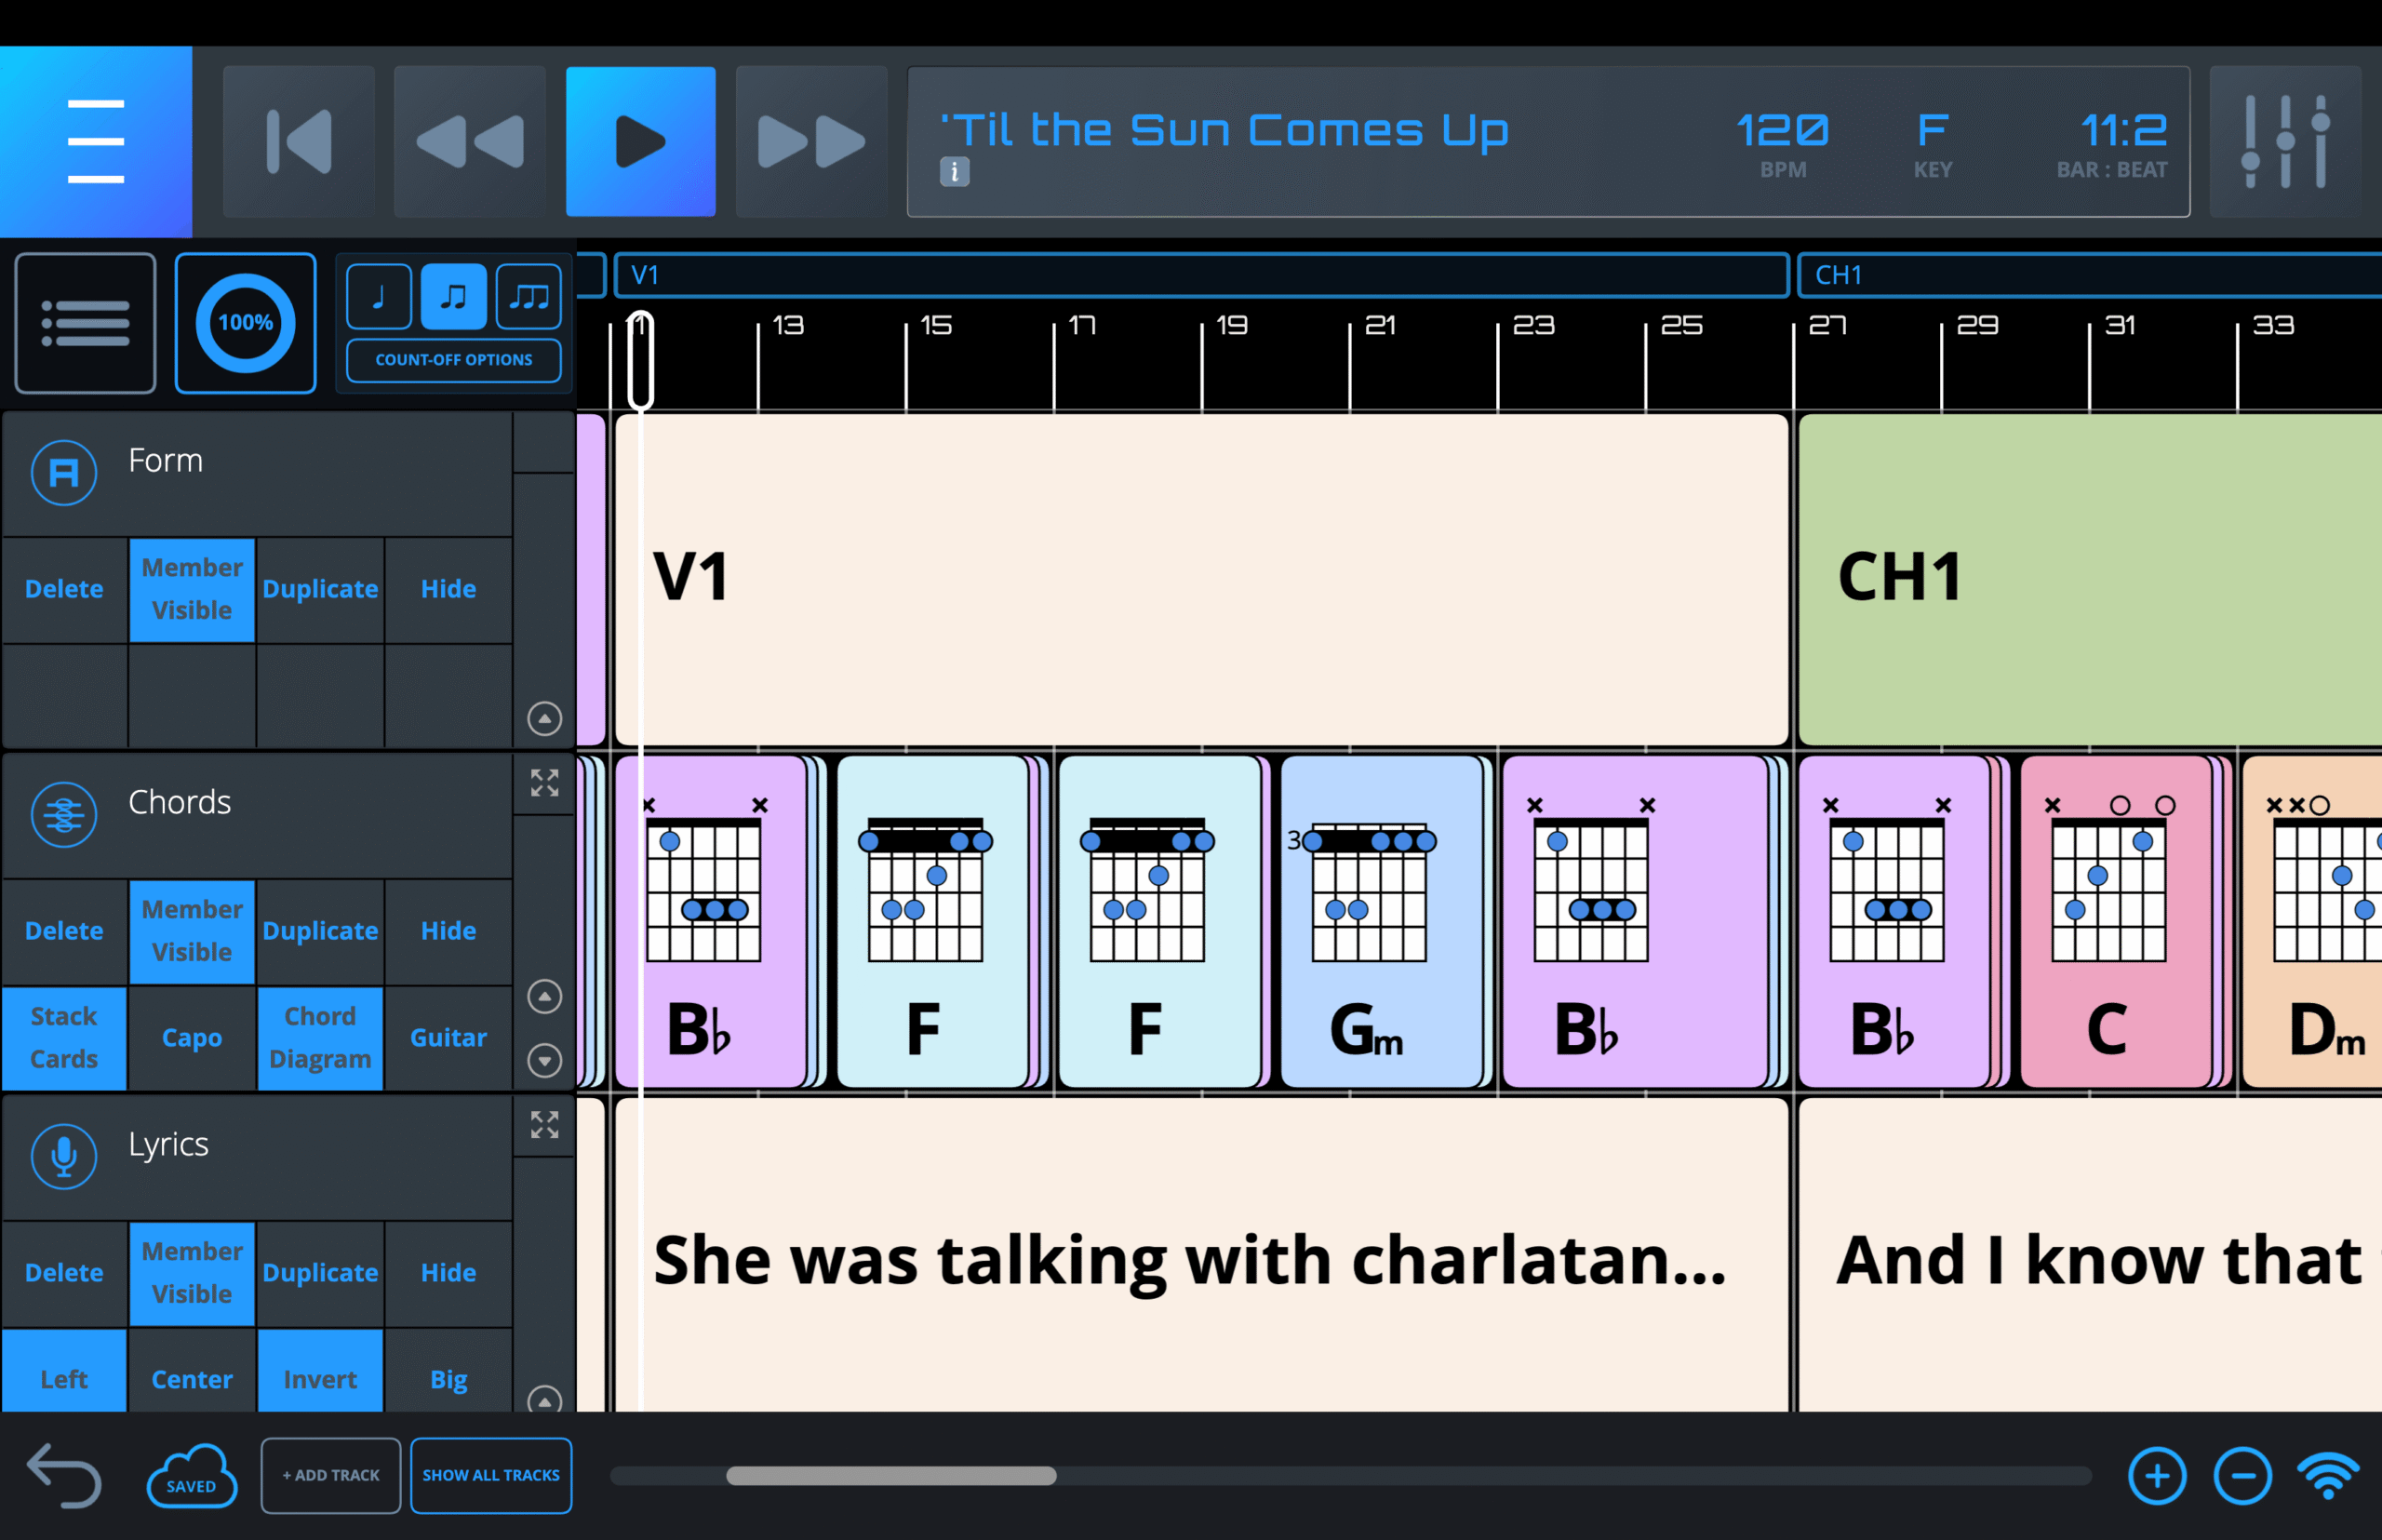The width and height of the screenshot is (2382, 1540).
Task: Toggle the Chord Diagram option
Action: click(320, 1038)
